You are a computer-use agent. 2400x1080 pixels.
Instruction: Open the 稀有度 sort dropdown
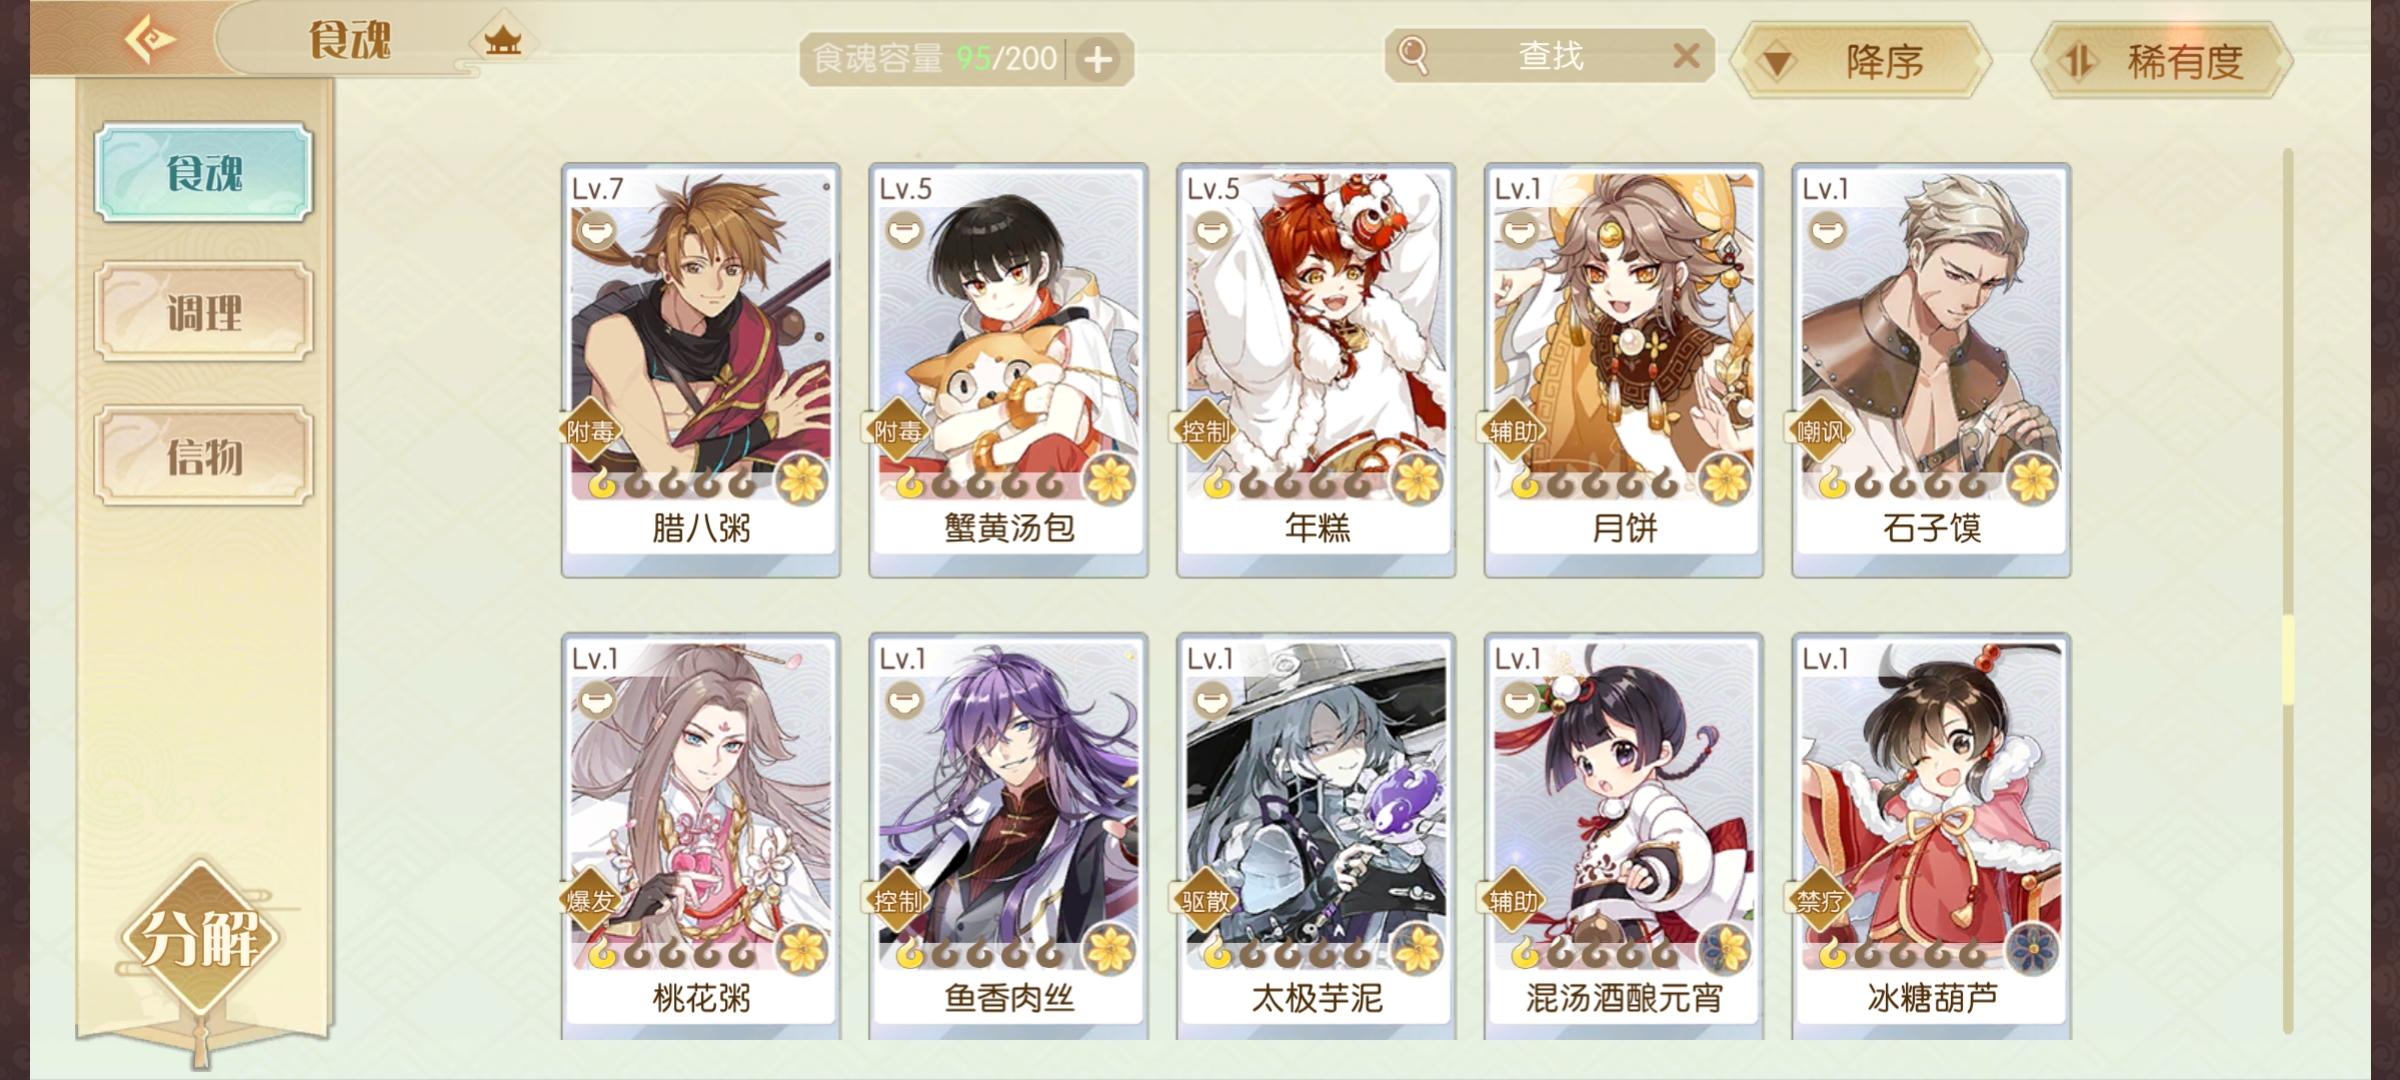[x=2162, y=61]
